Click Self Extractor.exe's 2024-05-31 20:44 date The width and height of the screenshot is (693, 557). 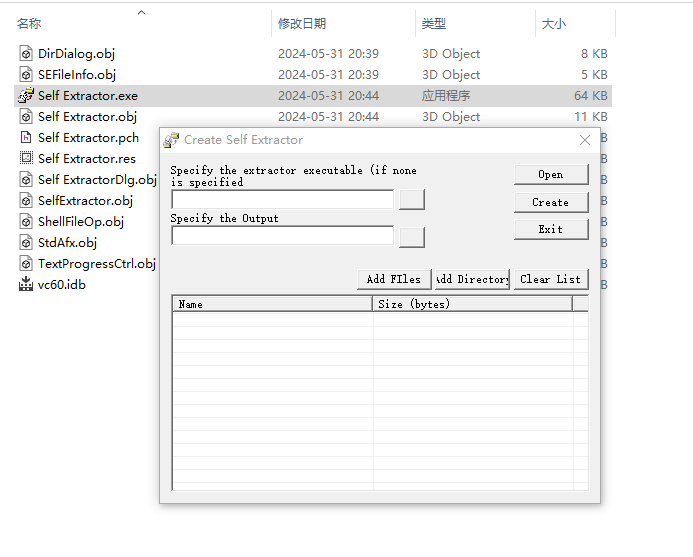[x=328, y=96]
